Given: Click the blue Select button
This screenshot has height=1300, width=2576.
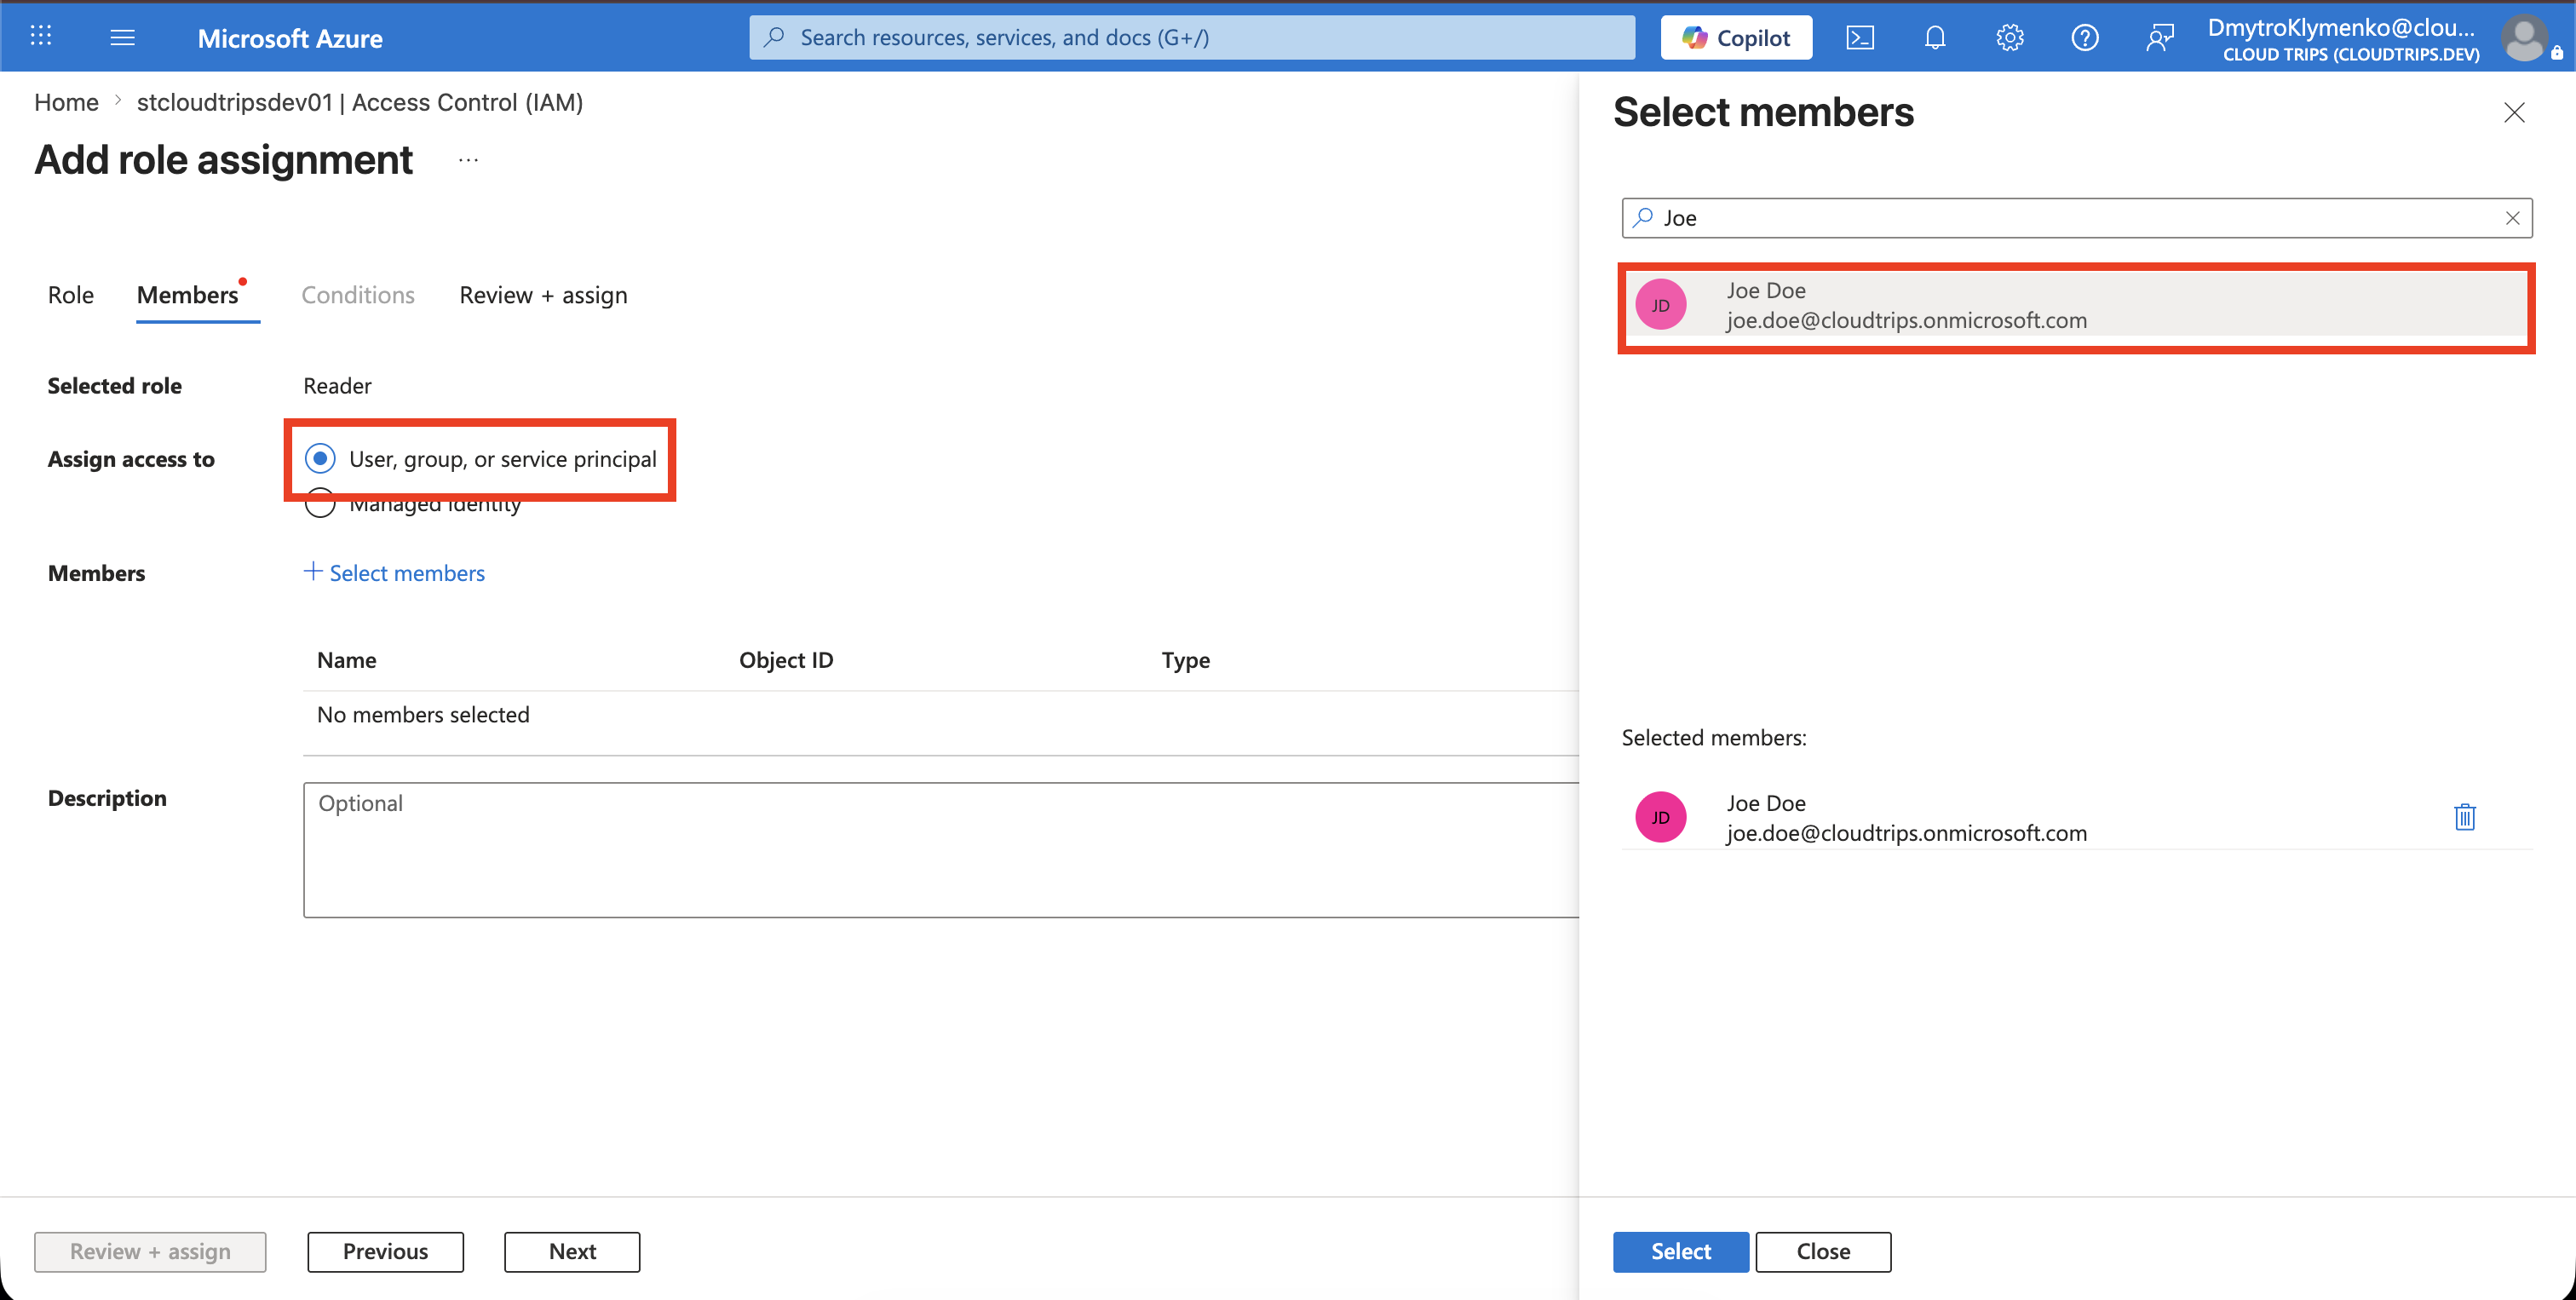Looking at the screenshot, I should (x=1680, y=1251).
